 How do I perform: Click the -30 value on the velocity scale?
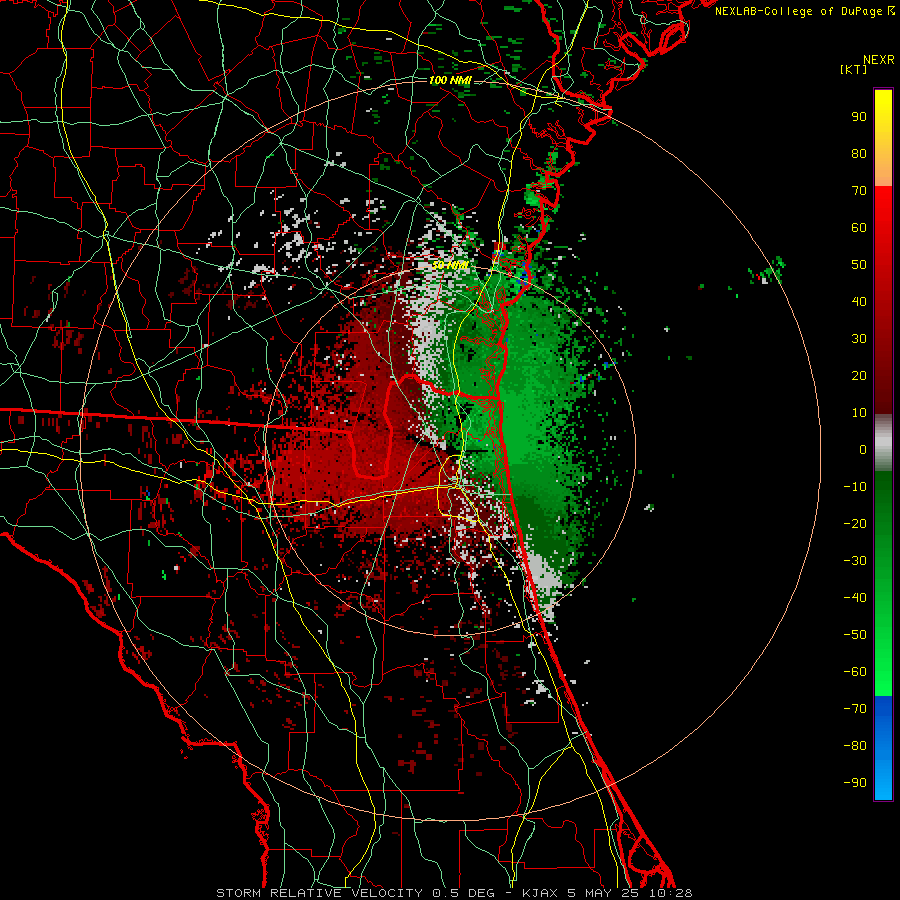pyautogui.click(x=855, y=561)
